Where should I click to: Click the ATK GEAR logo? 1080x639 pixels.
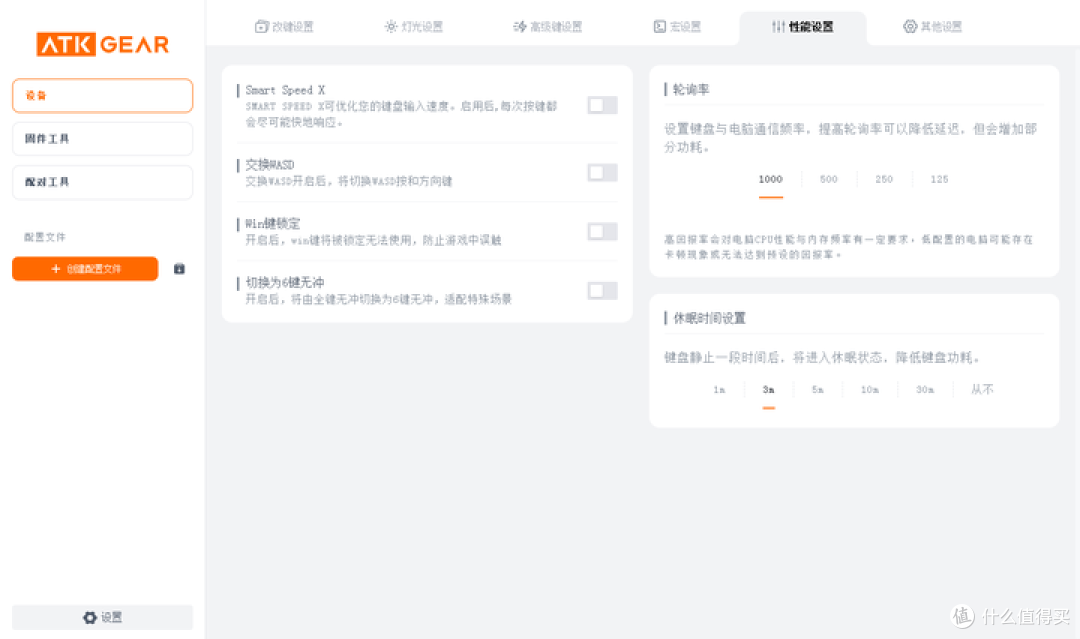[103, 45]
